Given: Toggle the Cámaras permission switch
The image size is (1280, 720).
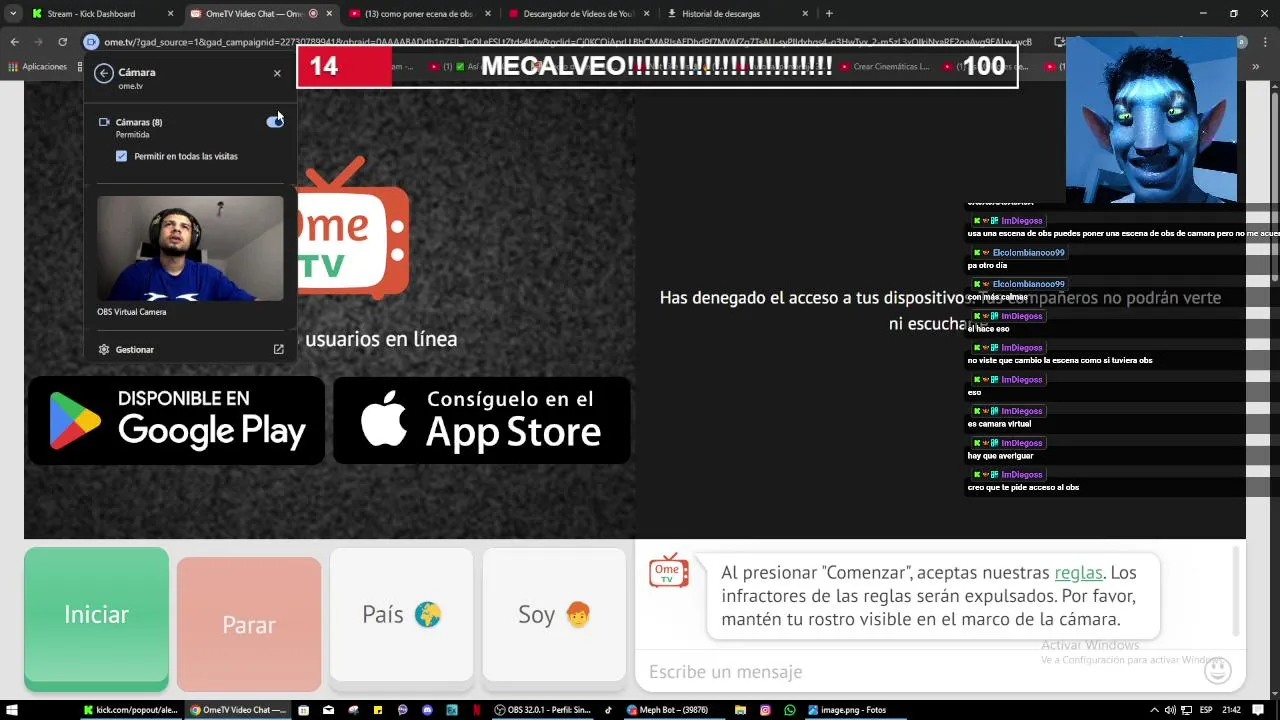Looking at the screenshot, I should [x=275, y=121].
